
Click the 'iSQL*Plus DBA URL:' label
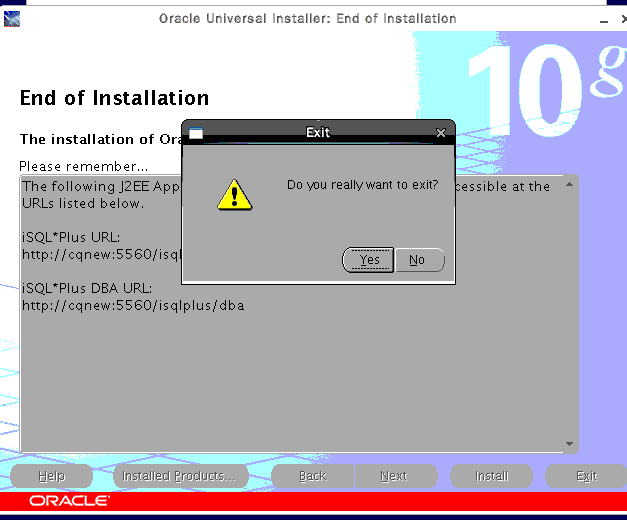tap(87, 288)
